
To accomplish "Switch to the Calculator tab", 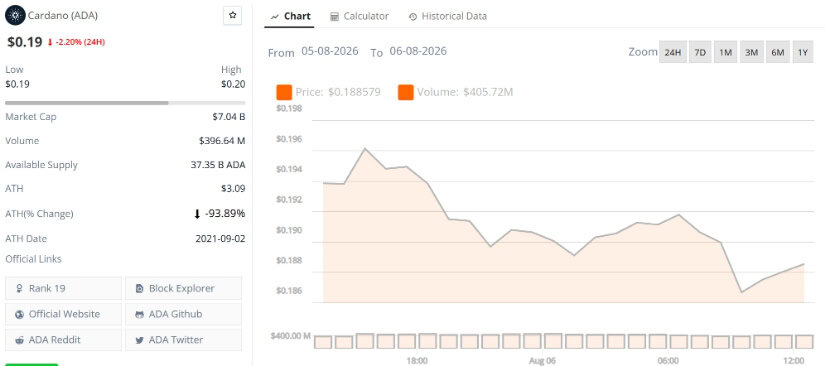I will (x=359, y=16).
